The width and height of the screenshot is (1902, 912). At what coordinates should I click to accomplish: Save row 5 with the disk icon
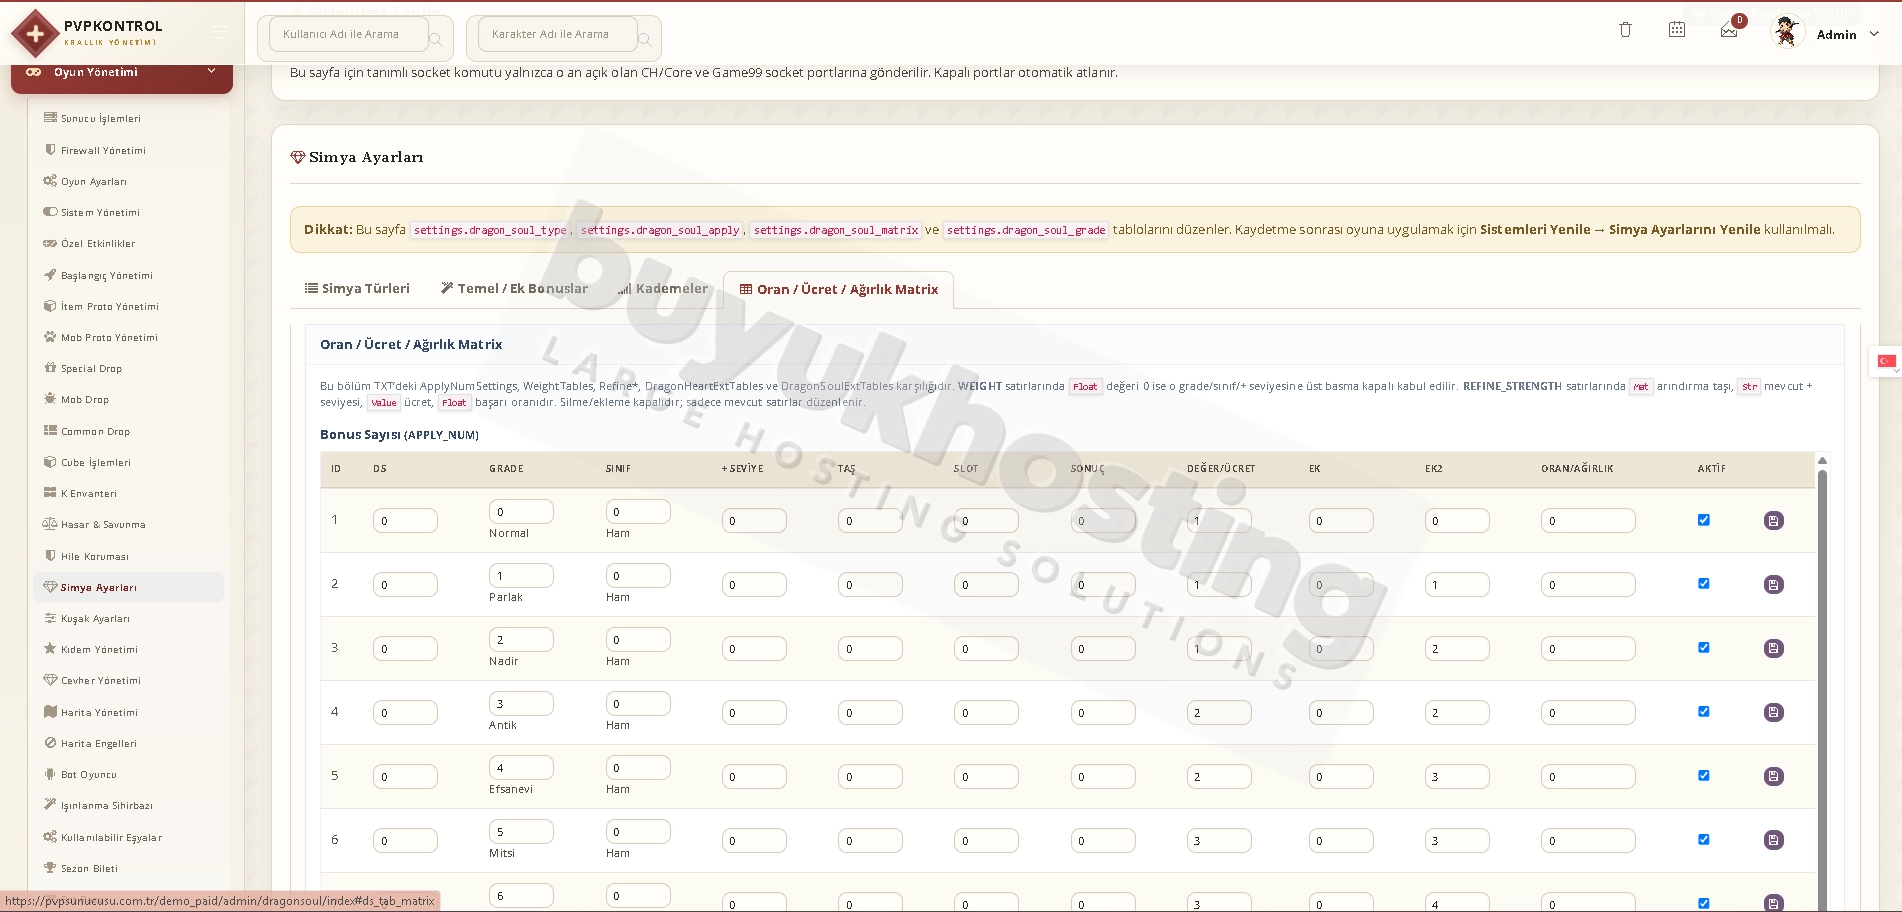coord(1774,776)
